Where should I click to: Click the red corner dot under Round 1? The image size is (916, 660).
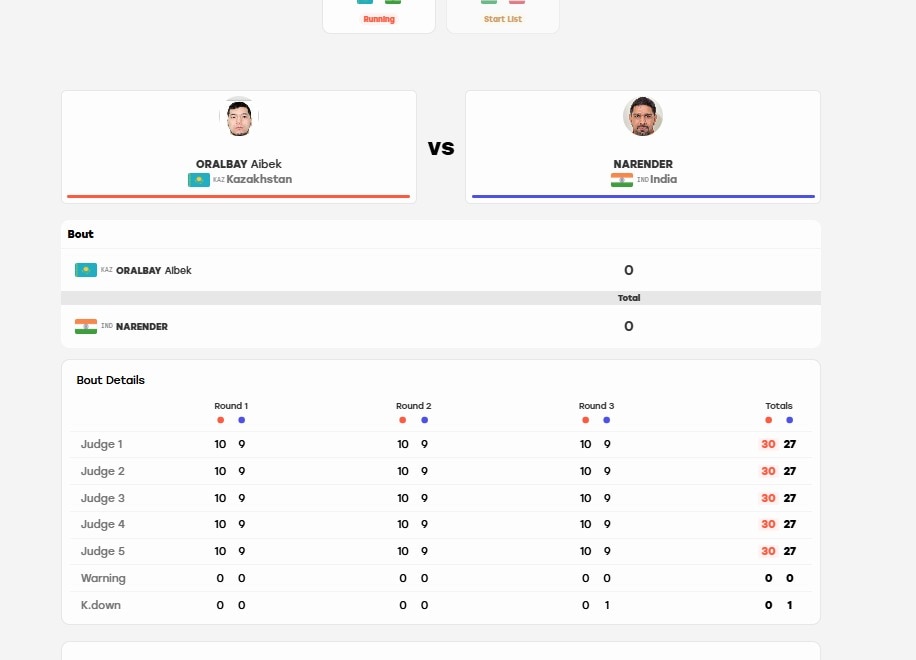tap(220, 420)
